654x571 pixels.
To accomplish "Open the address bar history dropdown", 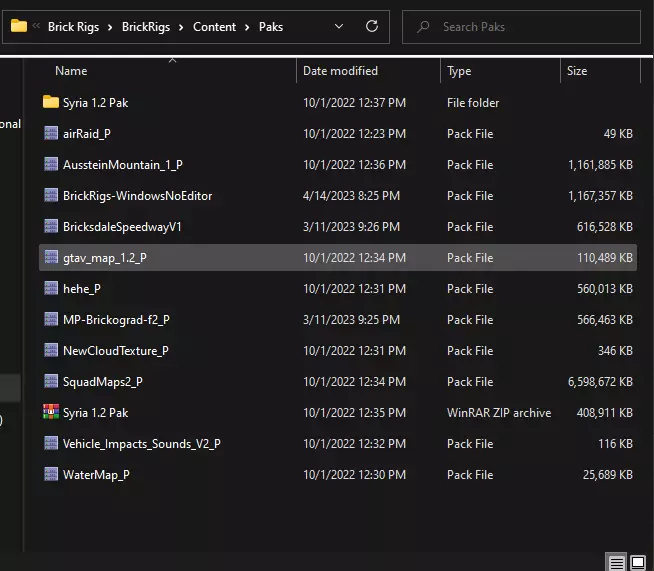I will coord(339,27).
